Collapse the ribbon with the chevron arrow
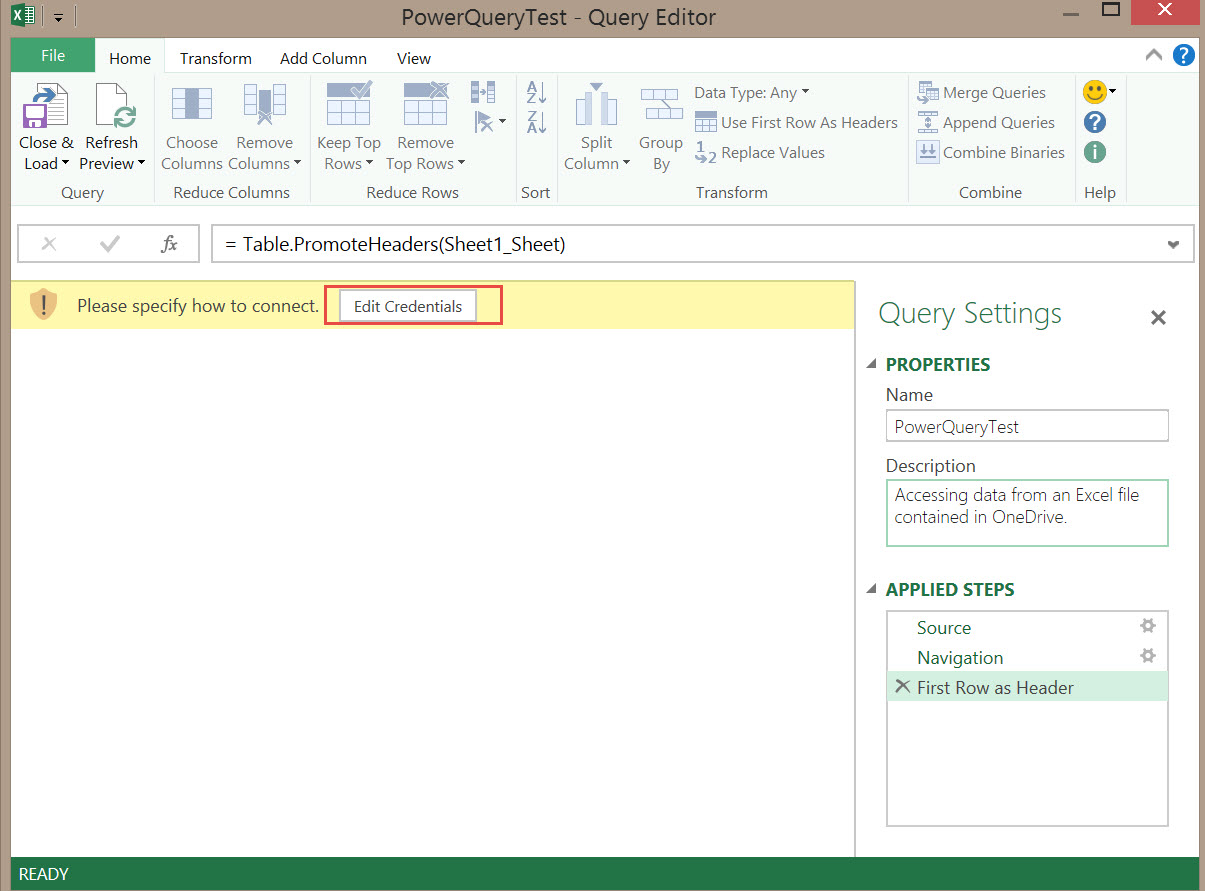The image size is (1205, 891). tap(1154, 55)
